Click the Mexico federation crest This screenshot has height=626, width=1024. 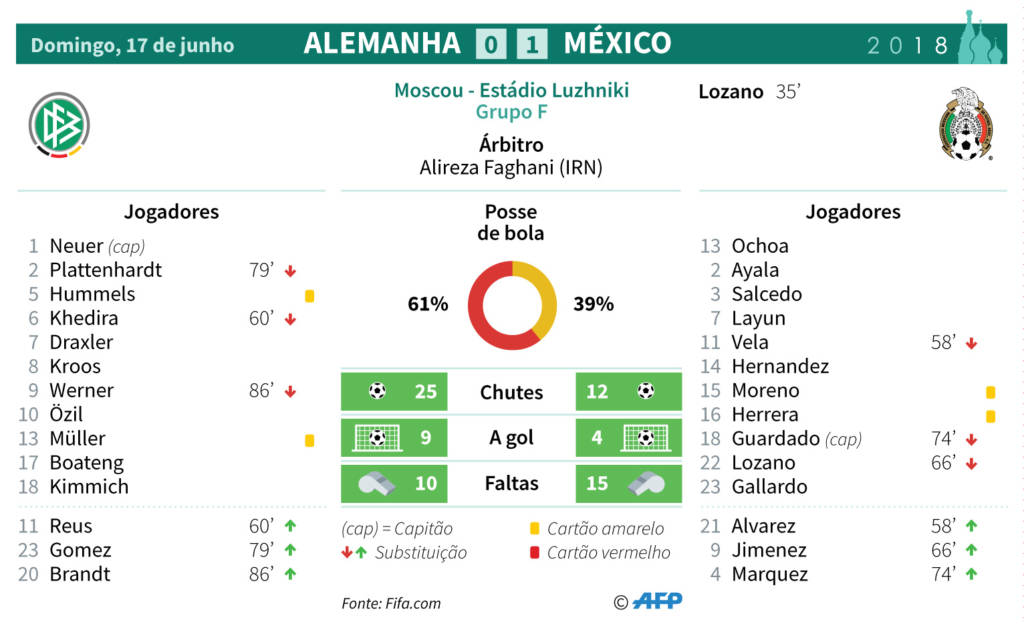point(965,124)
